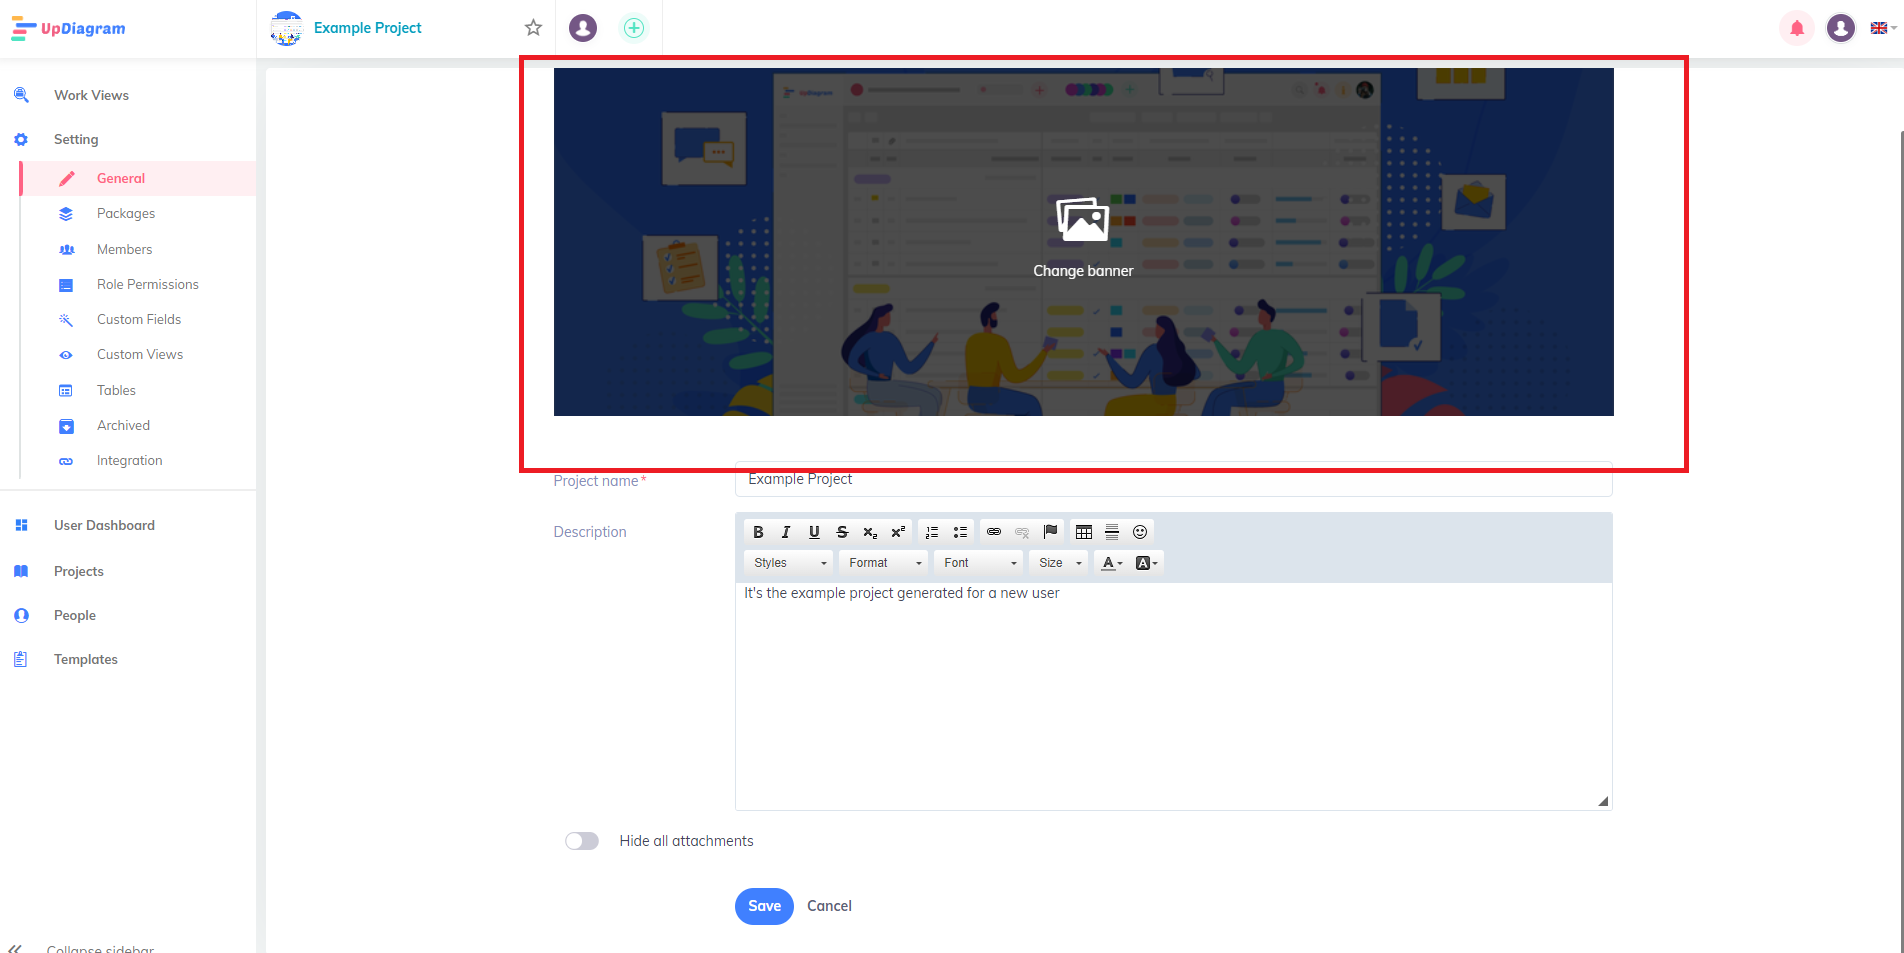Click the Custom Views eye icon
Image resolution: width=1904 pixels, height=953 pixels.
click(66, 355)
